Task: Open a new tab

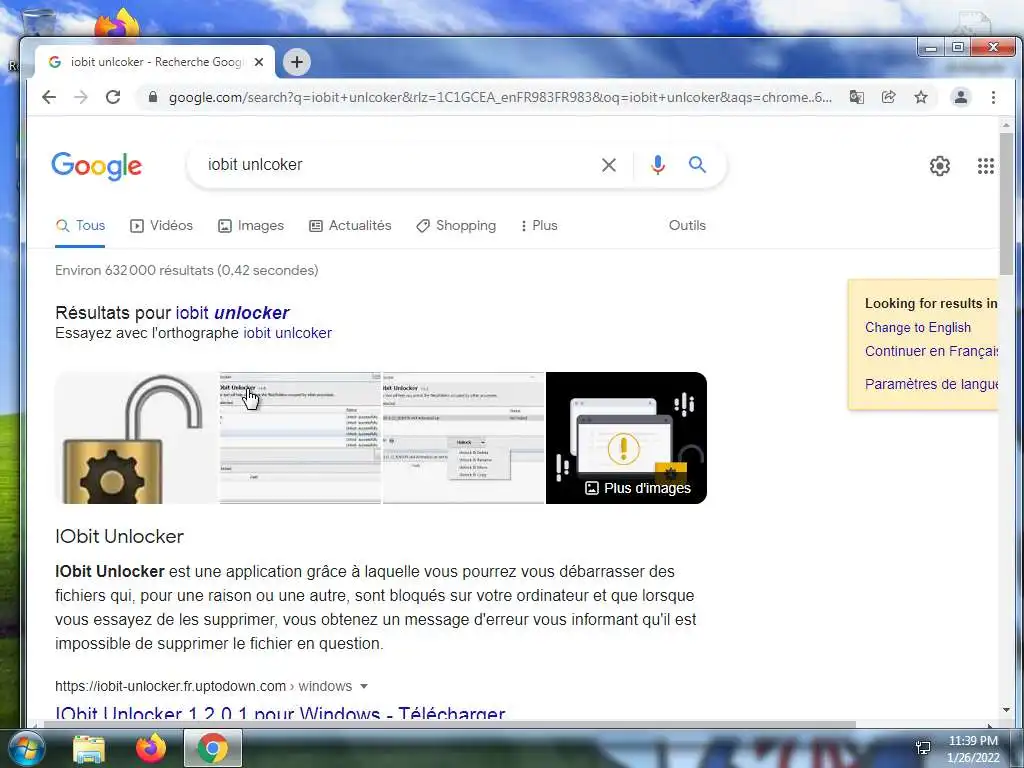Action: point(296,62)
